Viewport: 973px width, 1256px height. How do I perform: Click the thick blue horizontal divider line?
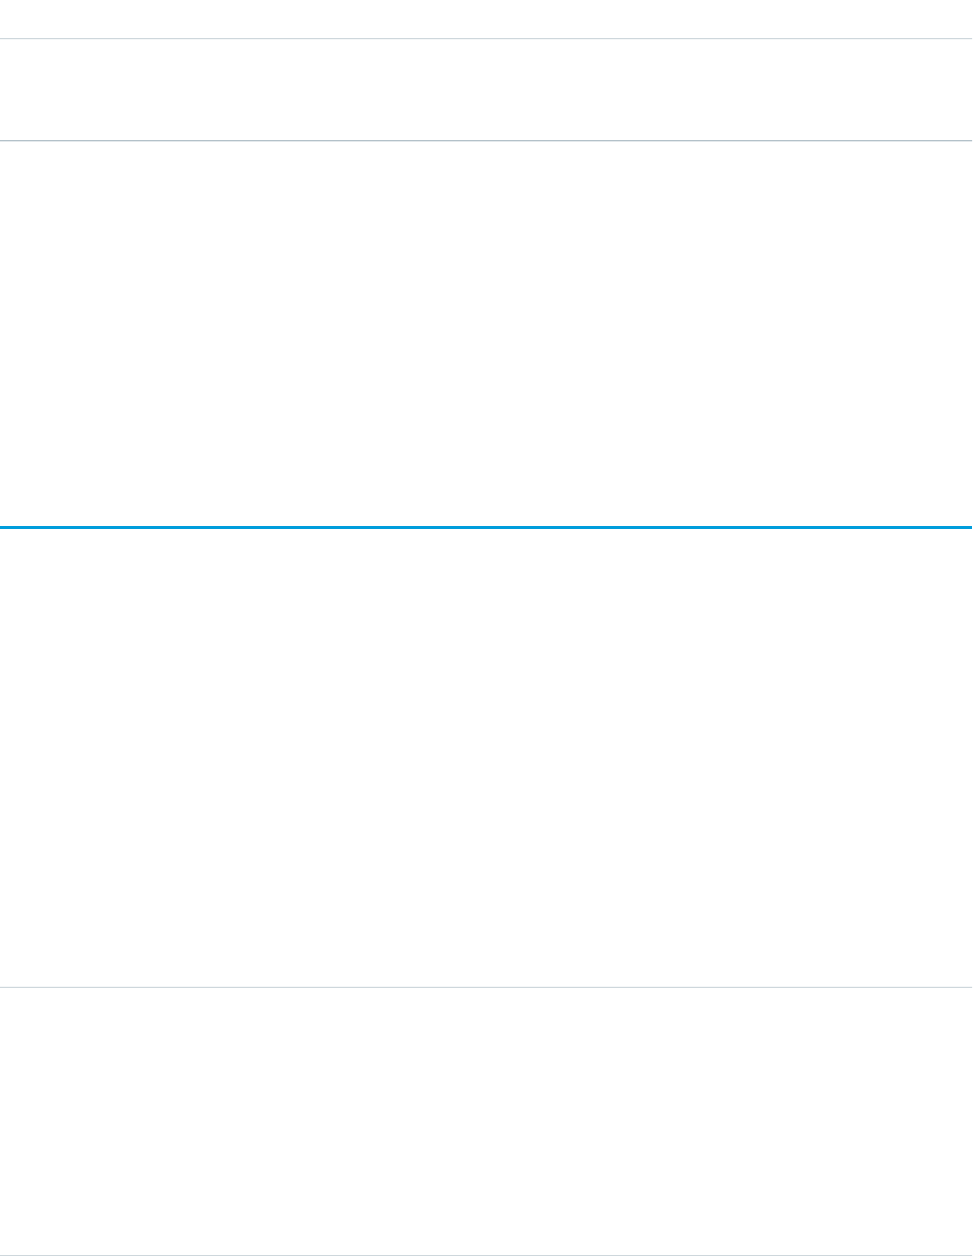point(486,526)
